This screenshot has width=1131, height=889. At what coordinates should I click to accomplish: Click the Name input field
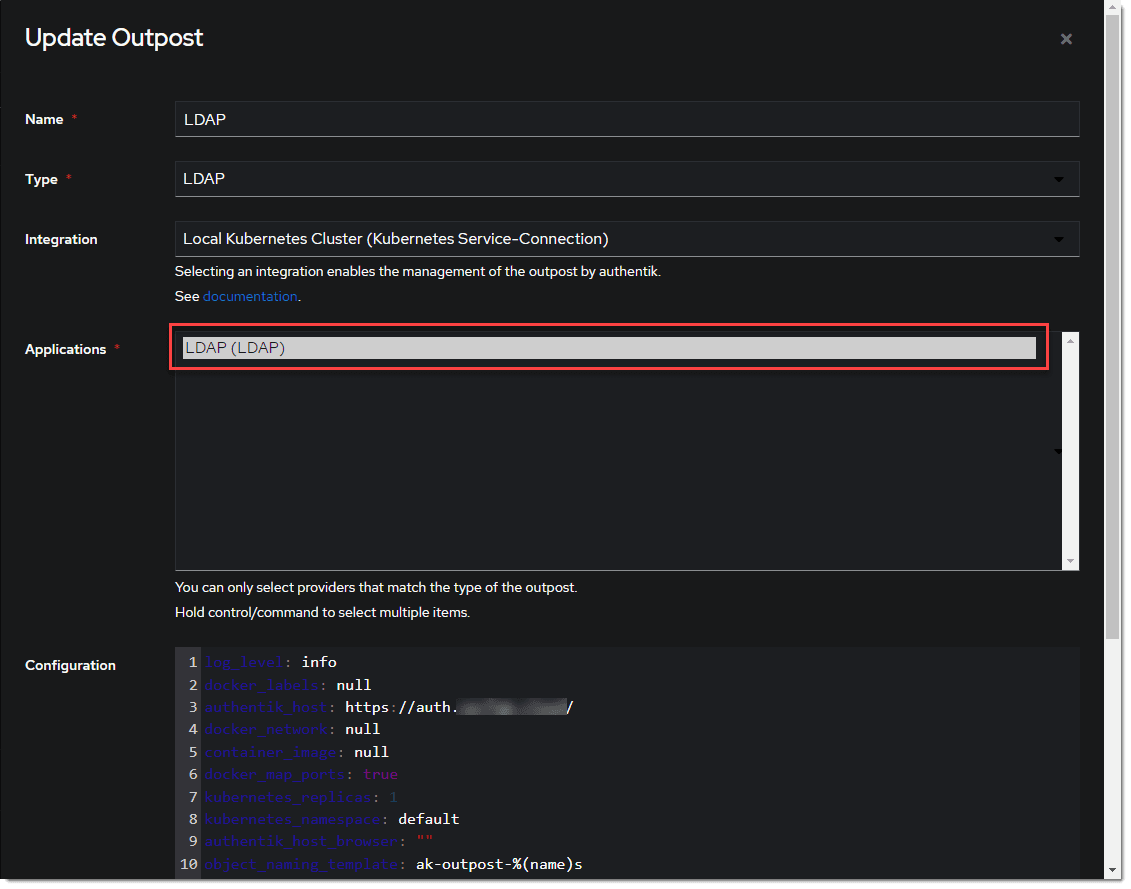pos(626,119)
